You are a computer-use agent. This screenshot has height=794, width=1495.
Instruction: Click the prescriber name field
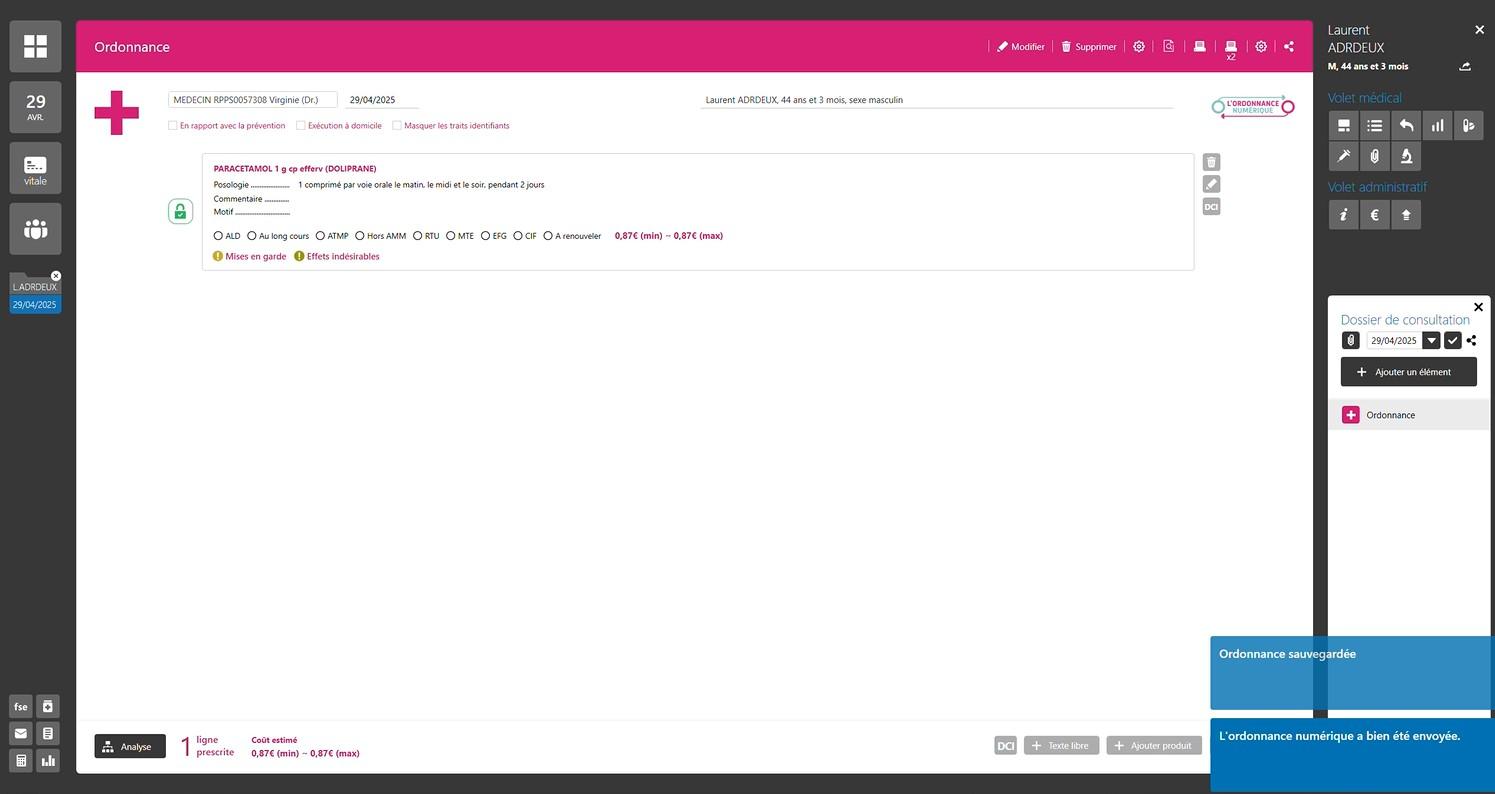click(252, 100)
